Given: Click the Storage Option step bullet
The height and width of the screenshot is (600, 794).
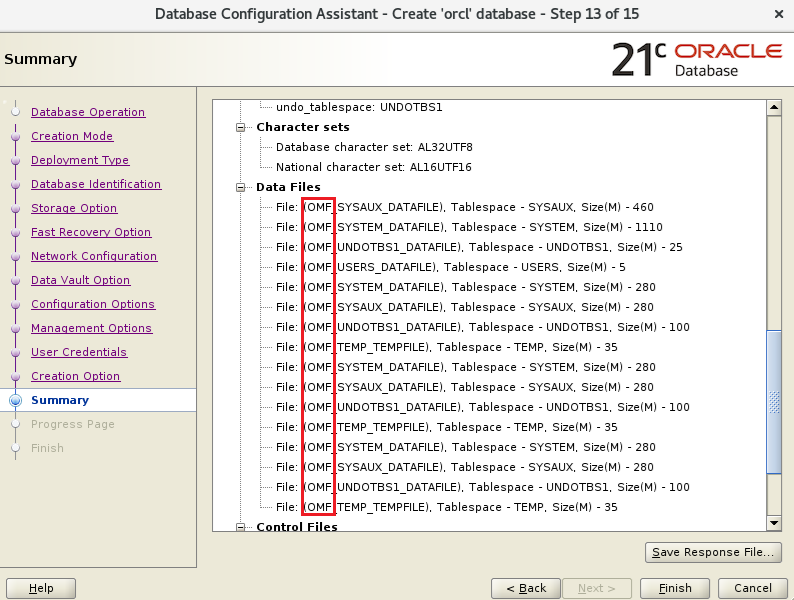Looking at the screenshot, I should coord(16,208).
